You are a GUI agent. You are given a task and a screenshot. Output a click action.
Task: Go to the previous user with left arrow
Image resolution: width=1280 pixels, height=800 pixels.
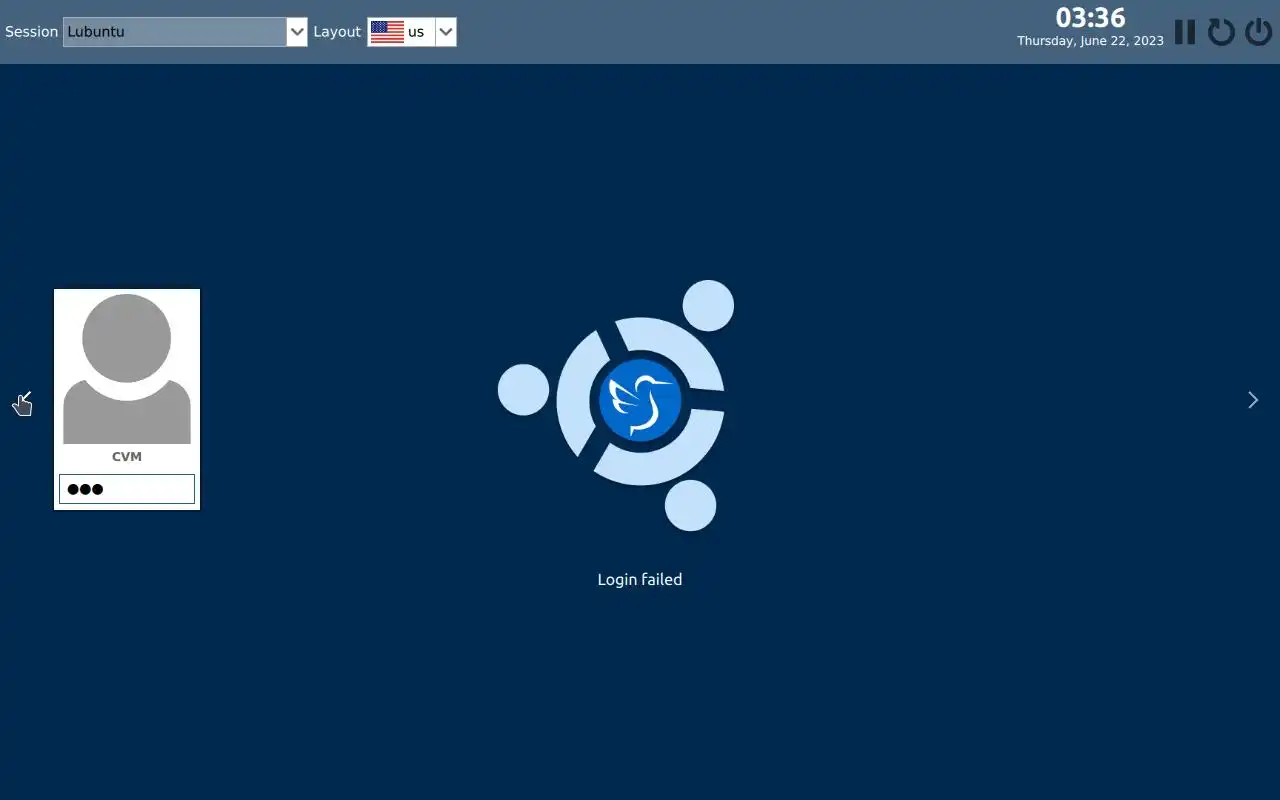coord(26,400)
